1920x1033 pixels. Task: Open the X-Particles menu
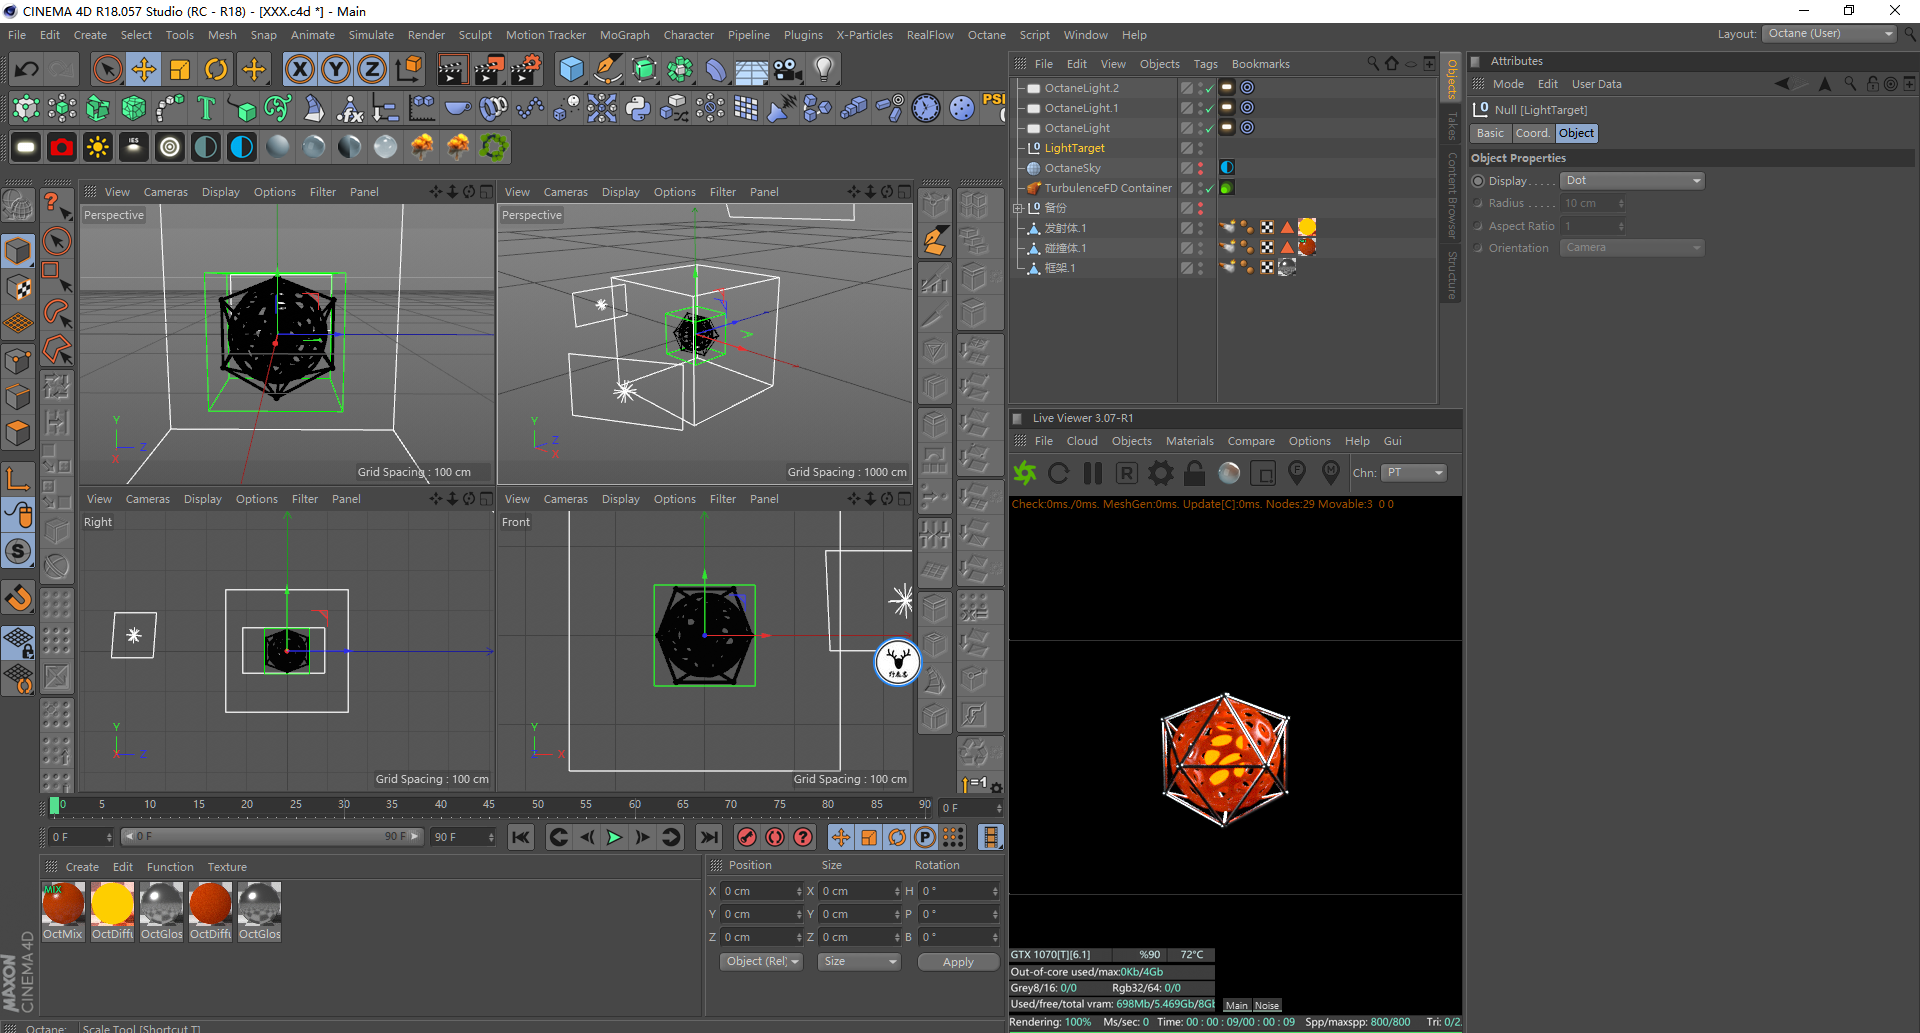point(864,35)
